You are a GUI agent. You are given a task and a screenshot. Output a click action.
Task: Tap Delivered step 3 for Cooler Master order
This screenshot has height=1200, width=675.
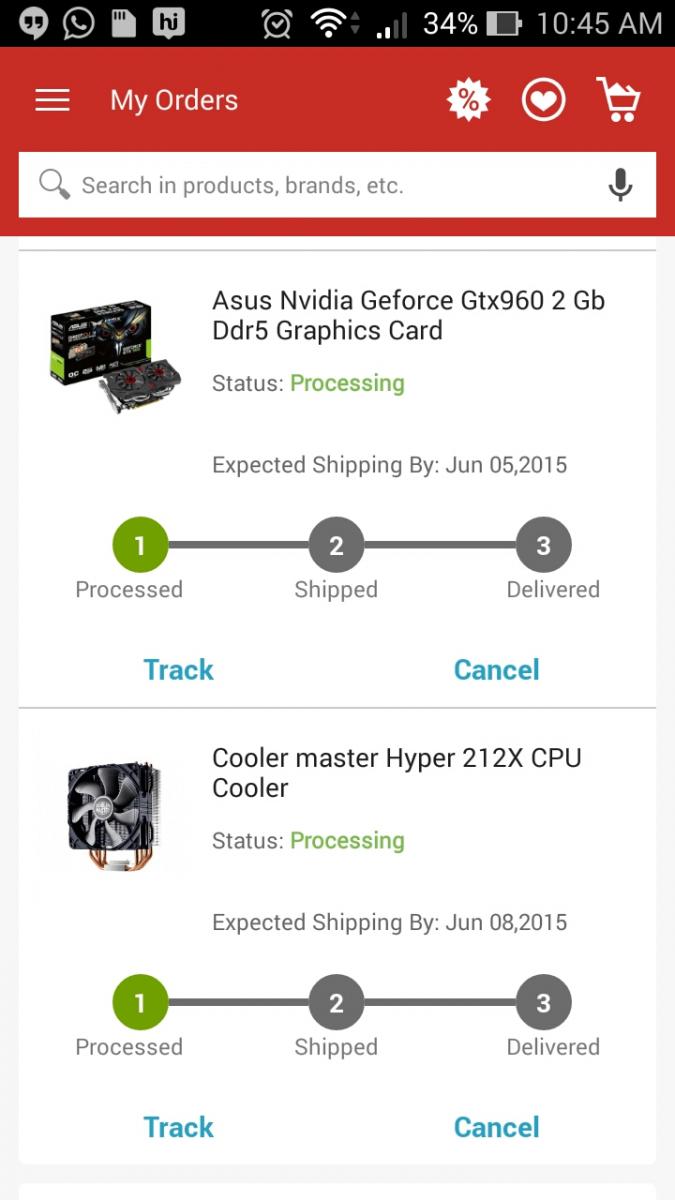(543, 1003)
